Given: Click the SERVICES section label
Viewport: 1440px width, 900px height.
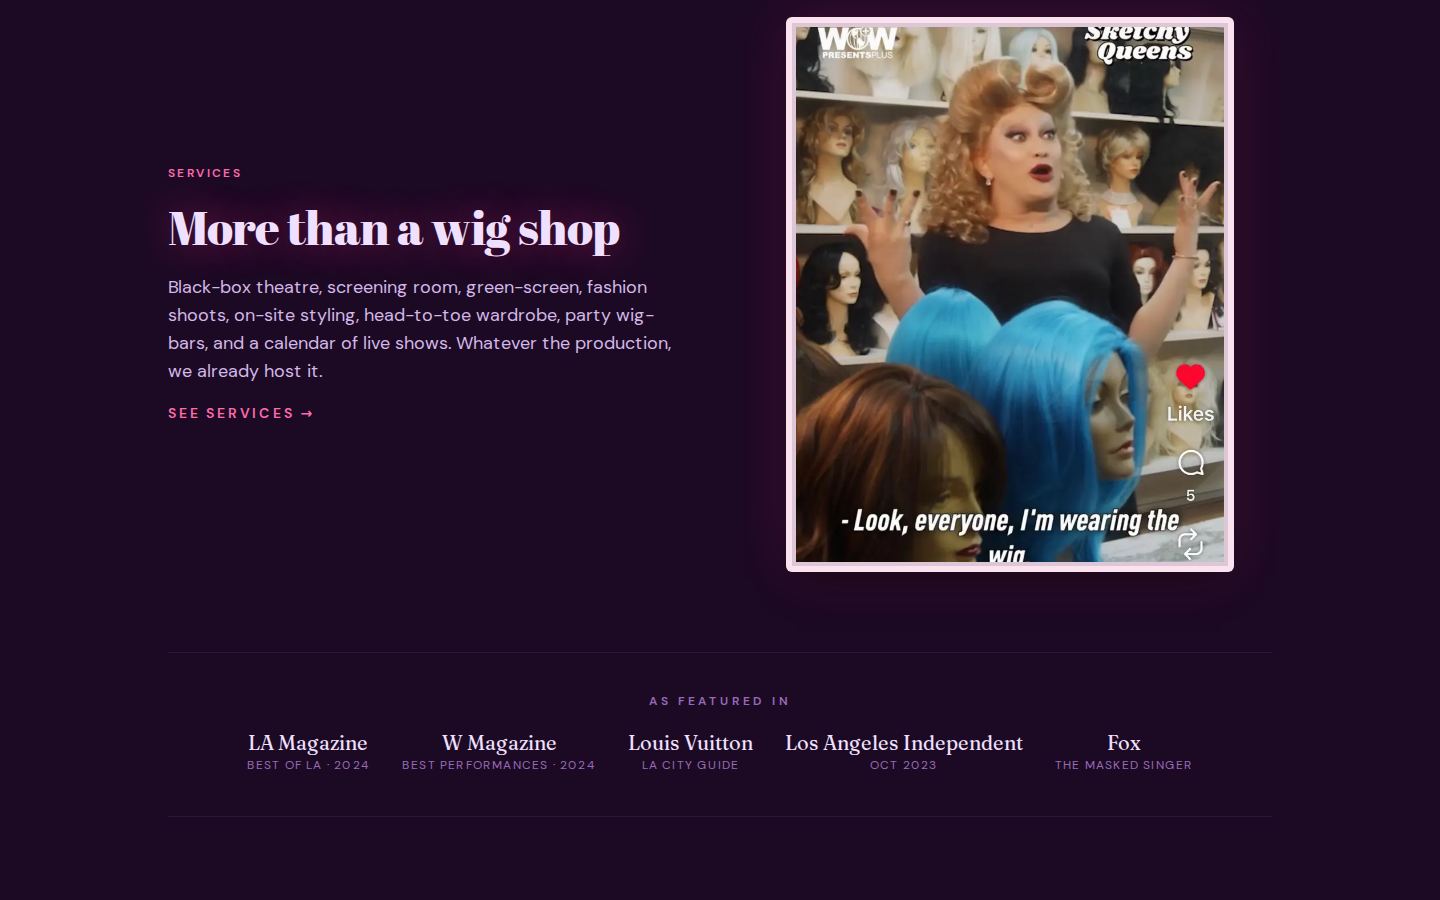Looking at the screenshot, I should pos(205,173).
